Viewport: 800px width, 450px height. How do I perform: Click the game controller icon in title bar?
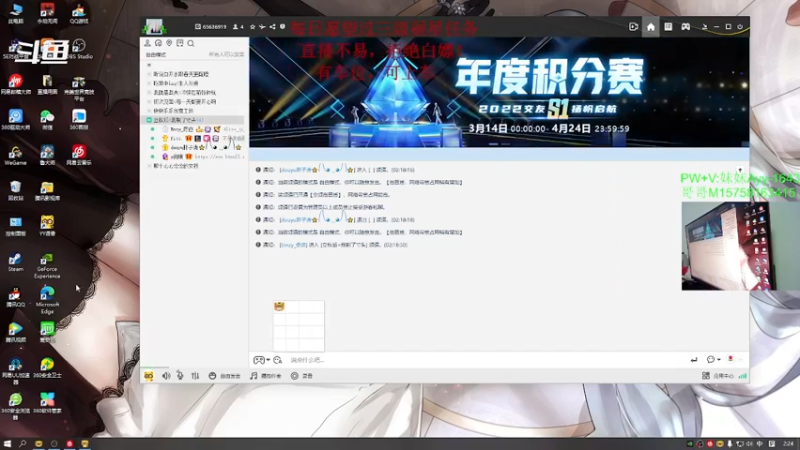[685, 27]
